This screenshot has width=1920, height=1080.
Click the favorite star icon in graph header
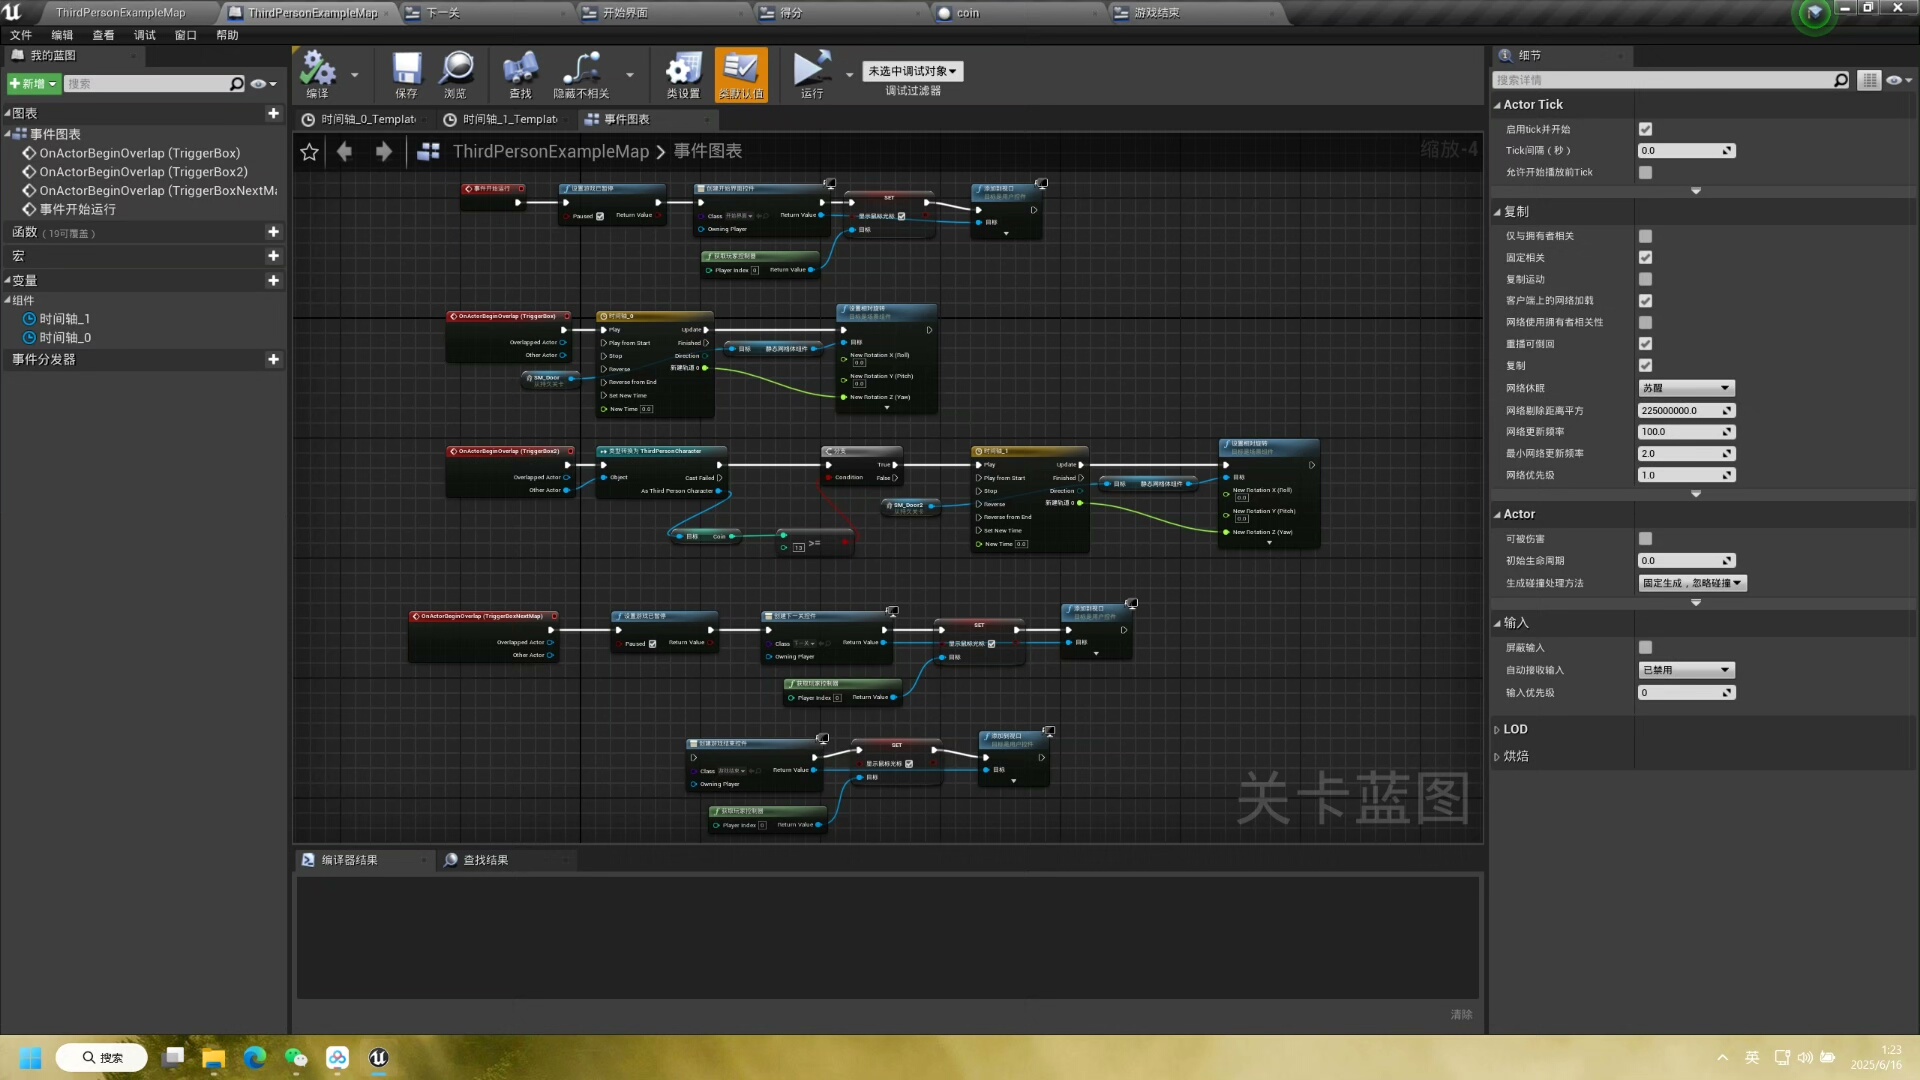click(x=309, y=152)
